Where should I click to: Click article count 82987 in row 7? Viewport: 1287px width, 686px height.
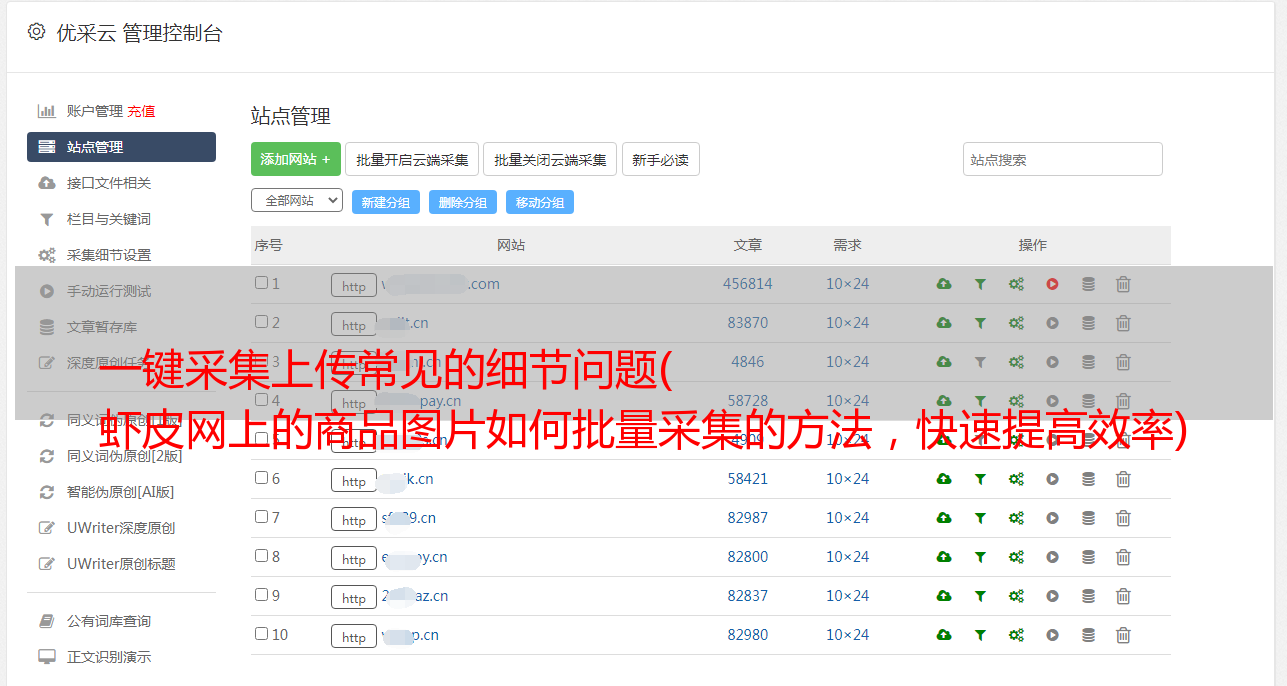click(748, 518)
